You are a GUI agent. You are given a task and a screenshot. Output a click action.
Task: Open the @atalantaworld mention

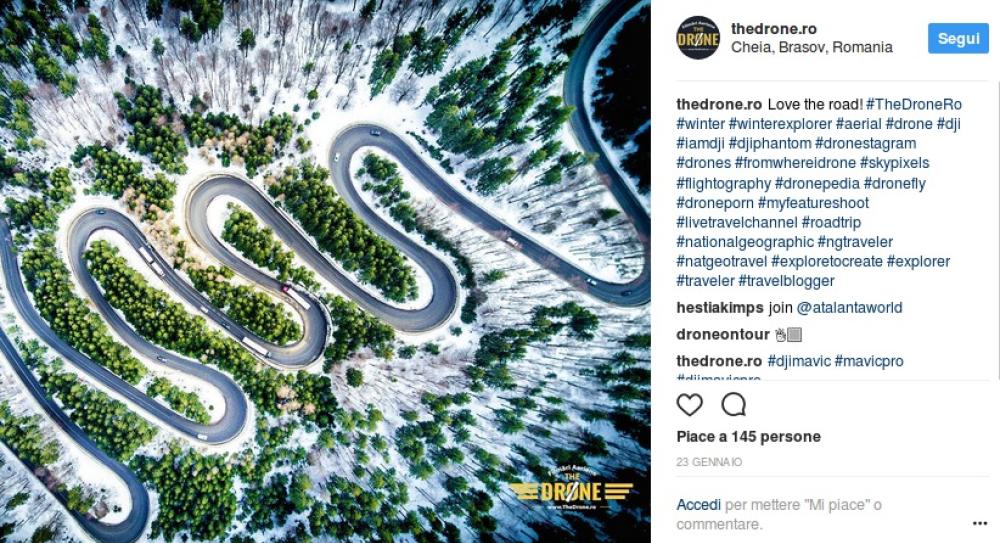[x=849, y=308]
